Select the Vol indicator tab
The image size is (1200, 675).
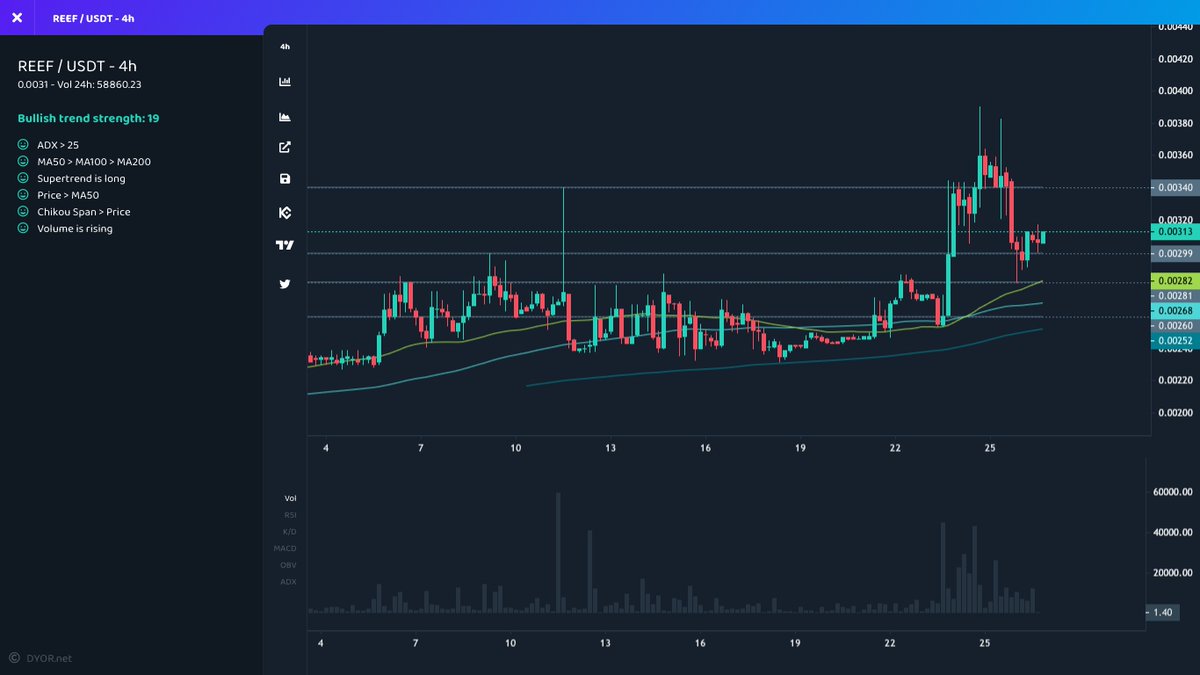pos(290,498)
